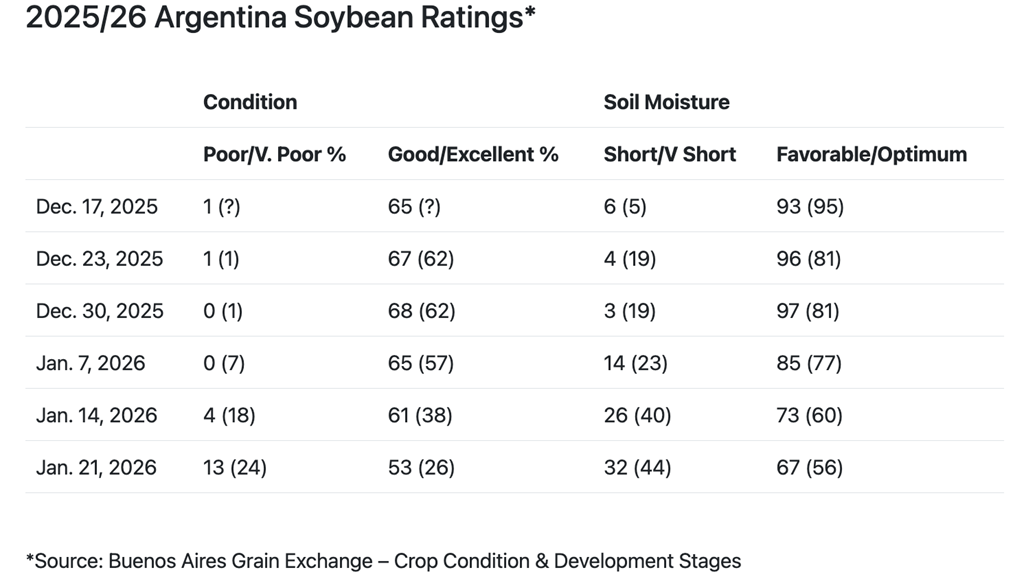Click the "Poor/V. Poor %" column header
The height and width of the screenshot is (581, 1024).
click(274, 154)
